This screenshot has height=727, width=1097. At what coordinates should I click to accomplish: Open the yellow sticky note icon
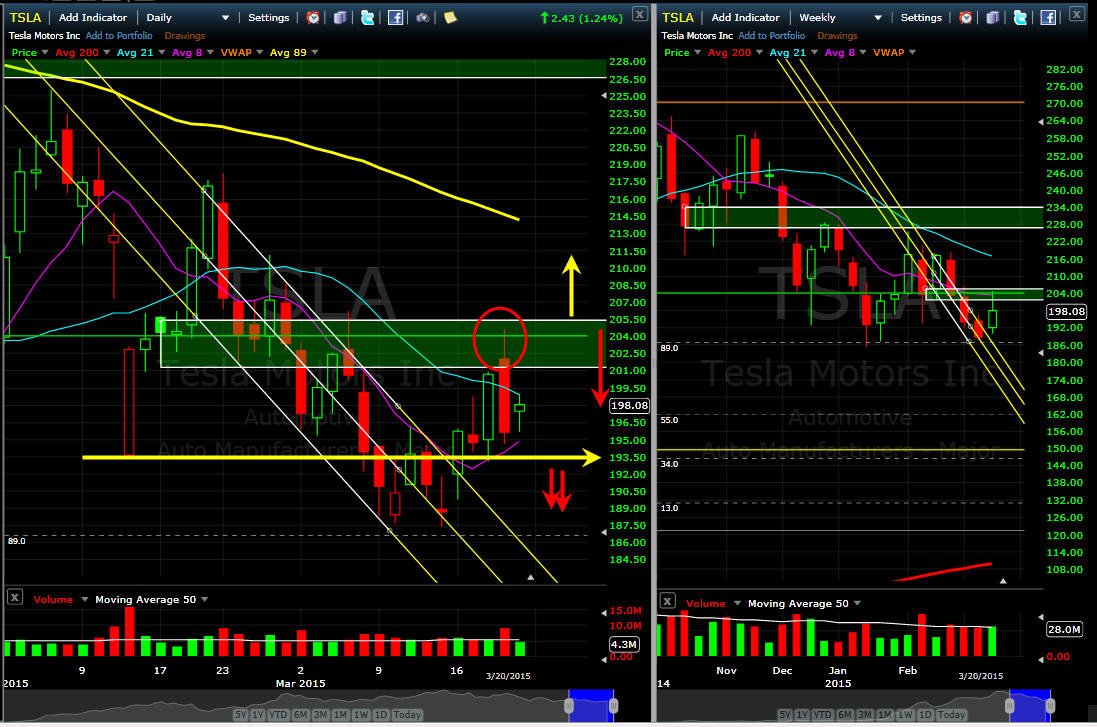[x=451, y=17]
